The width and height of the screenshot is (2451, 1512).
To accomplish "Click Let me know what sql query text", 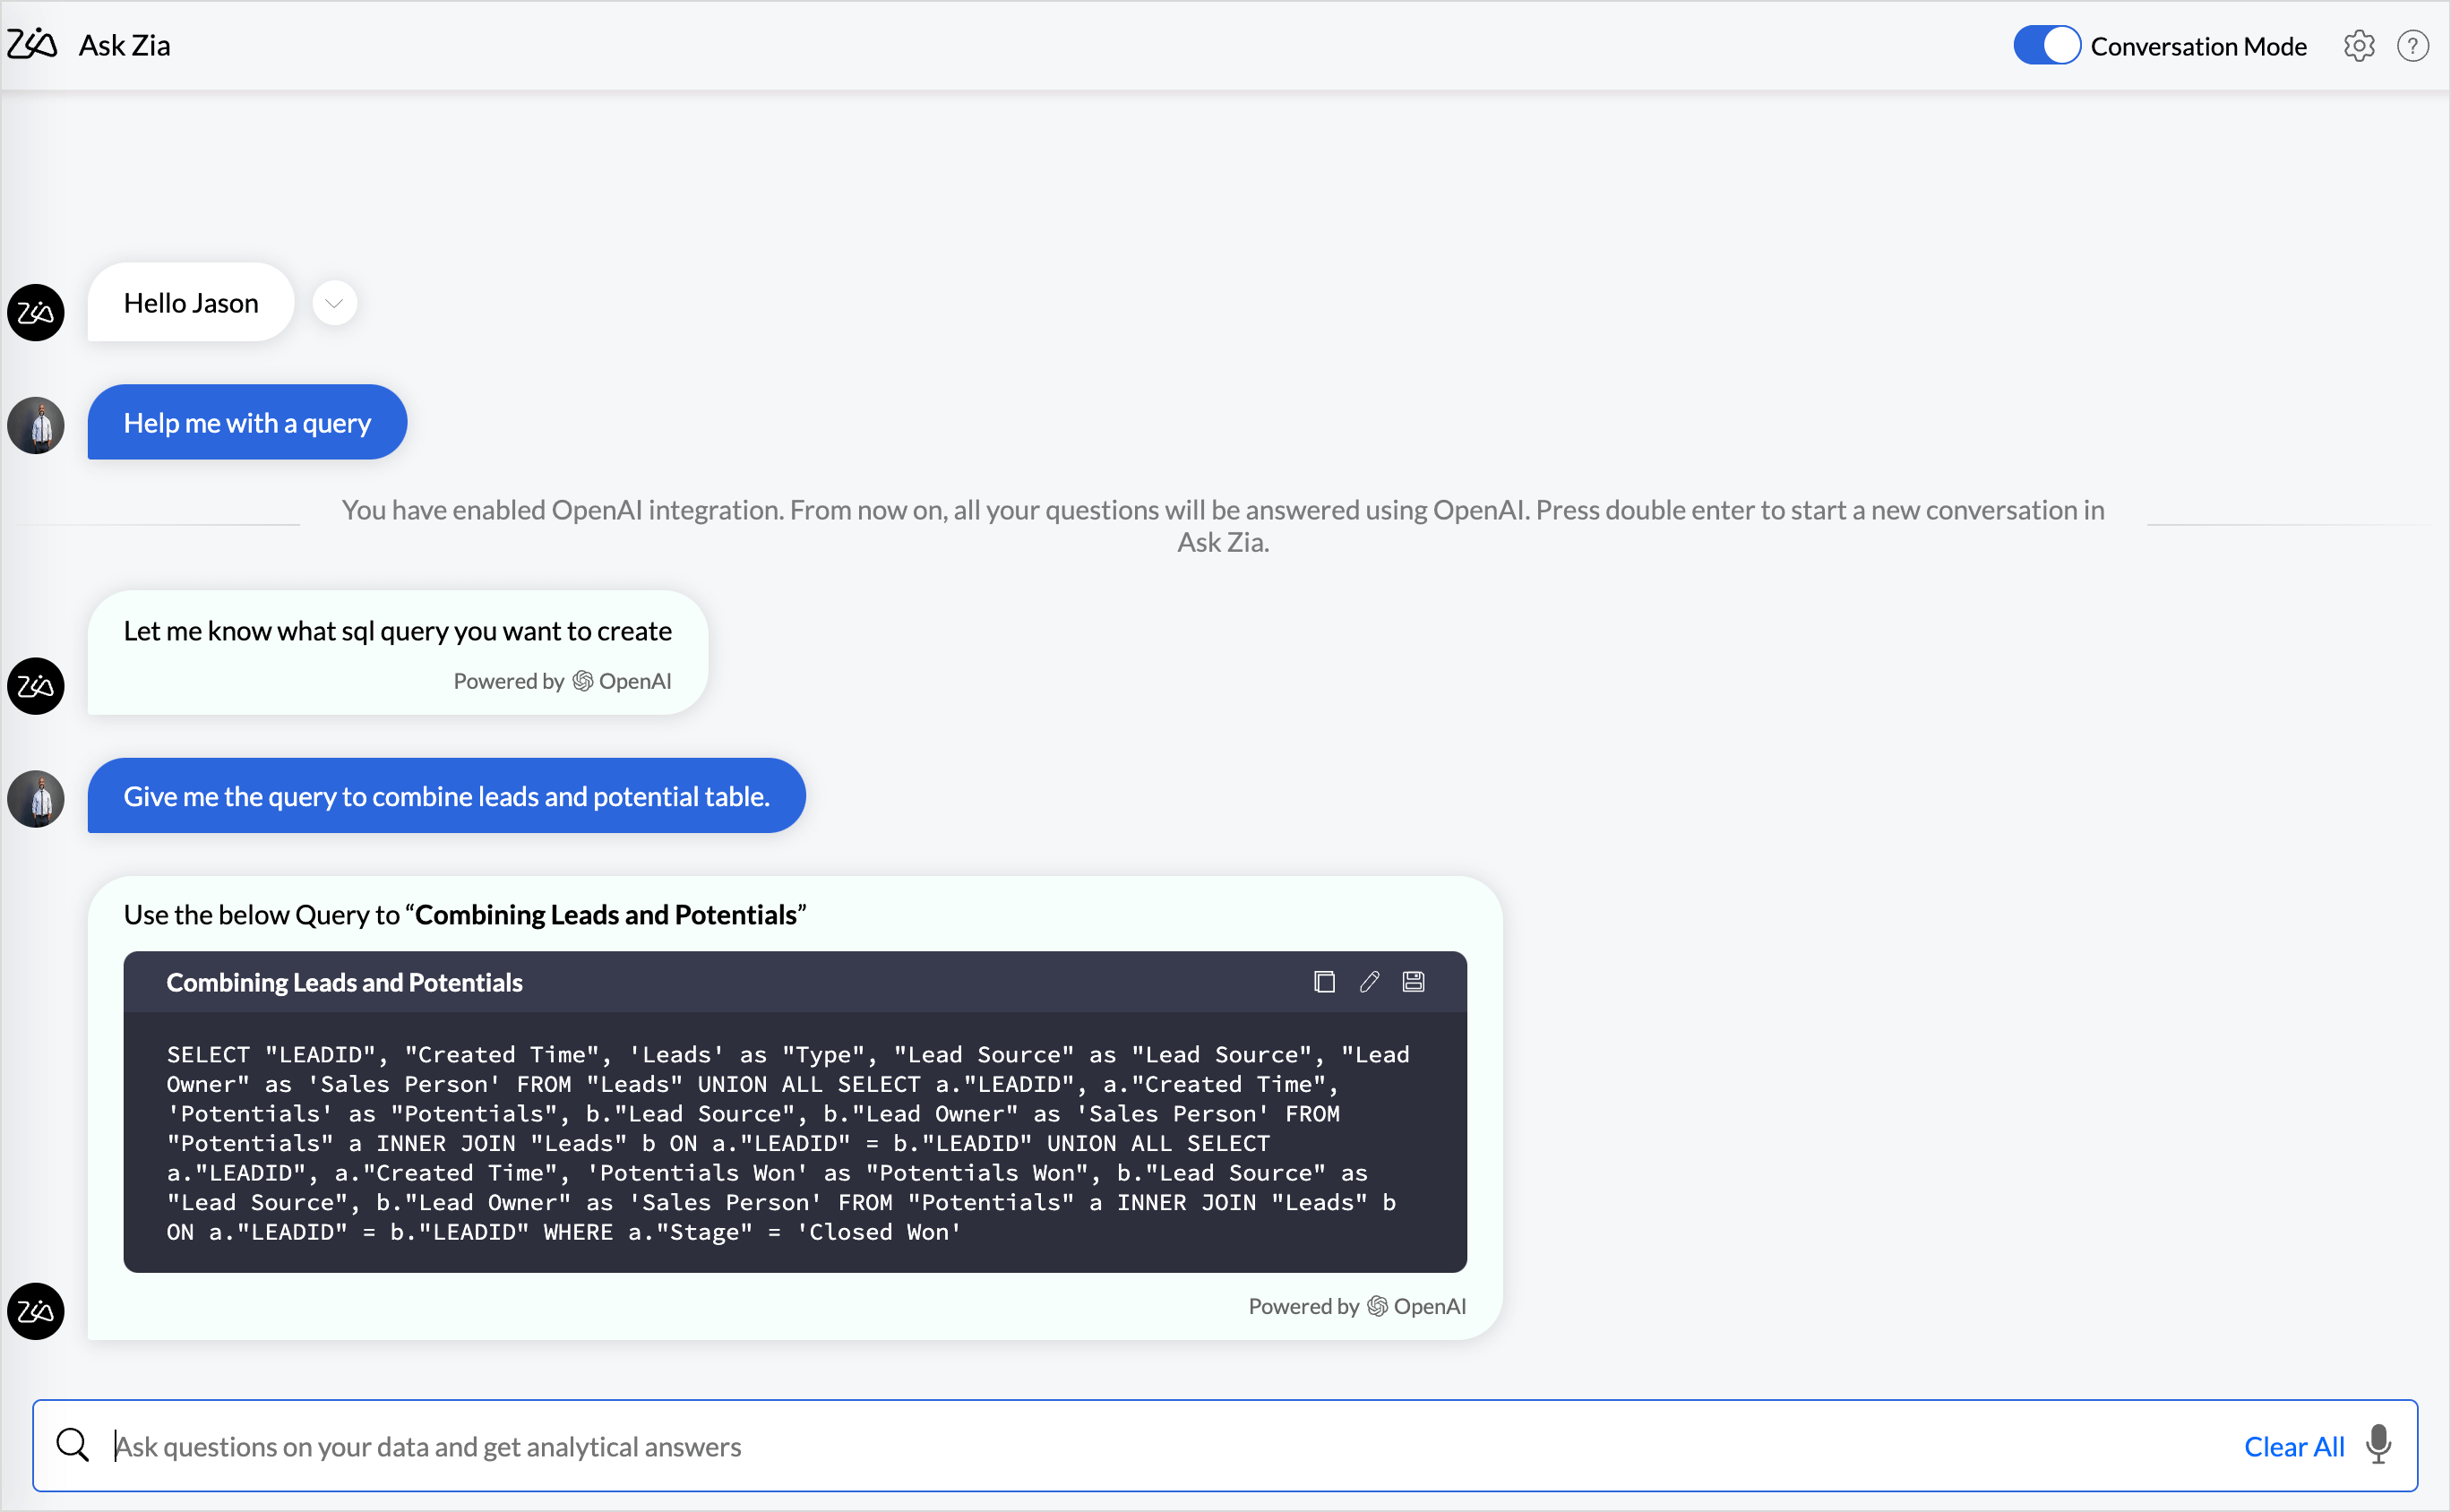I will coord(398,631).
